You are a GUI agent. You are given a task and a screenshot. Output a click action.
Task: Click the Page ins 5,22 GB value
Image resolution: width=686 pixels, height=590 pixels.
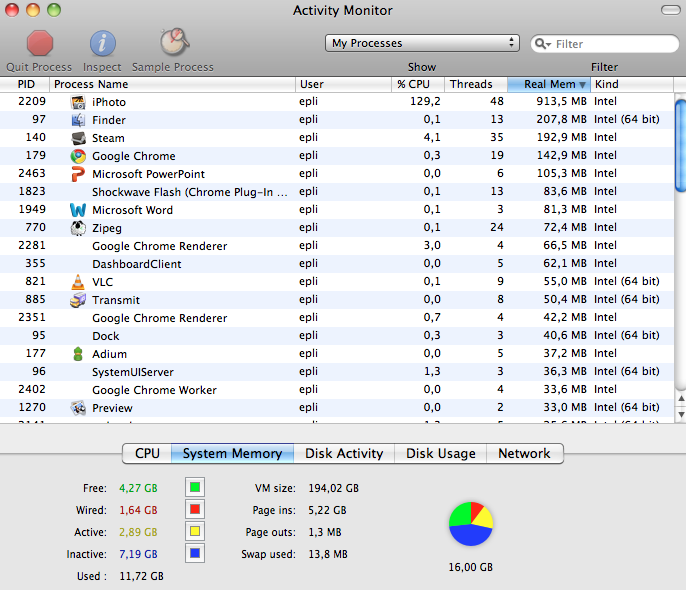point(327,510)
